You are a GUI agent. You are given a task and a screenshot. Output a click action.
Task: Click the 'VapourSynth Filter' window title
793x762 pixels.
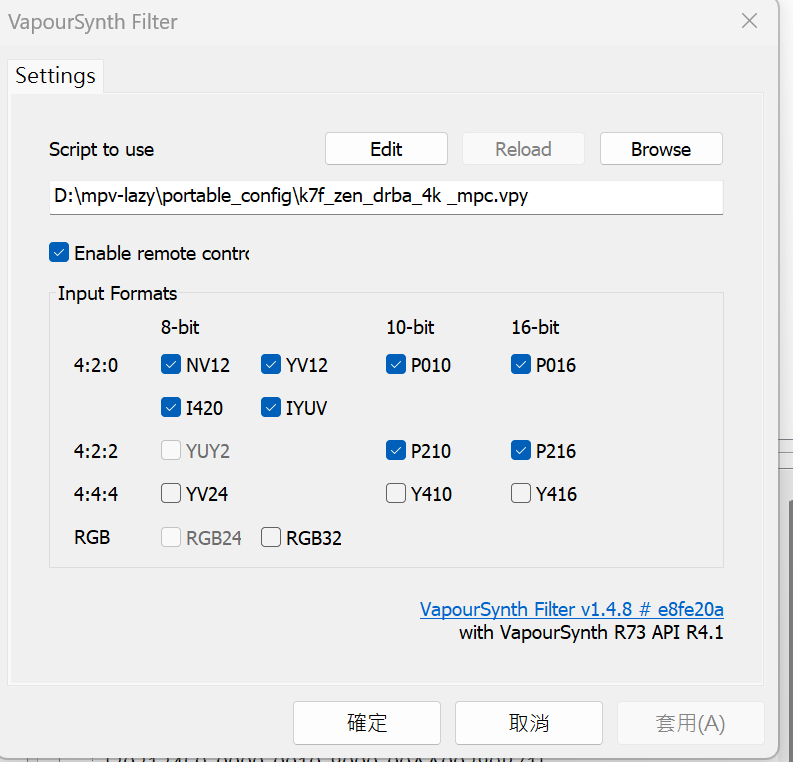[93, 22]
